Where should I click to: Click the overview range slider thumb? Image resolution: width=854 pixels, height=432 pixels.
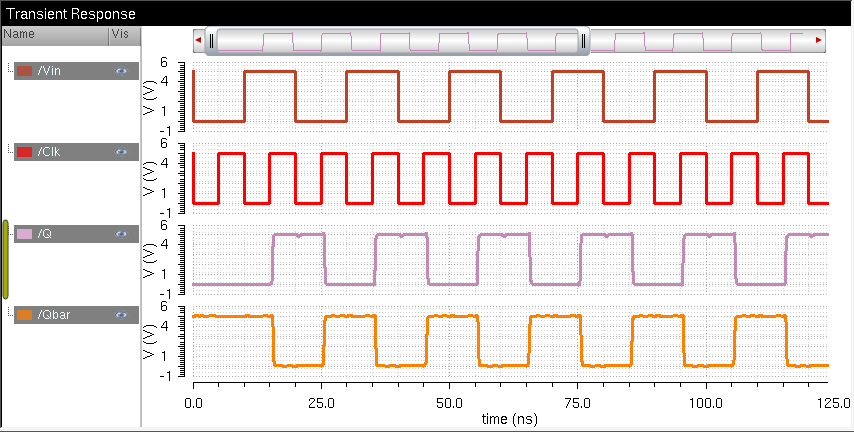tap(397, 41)
